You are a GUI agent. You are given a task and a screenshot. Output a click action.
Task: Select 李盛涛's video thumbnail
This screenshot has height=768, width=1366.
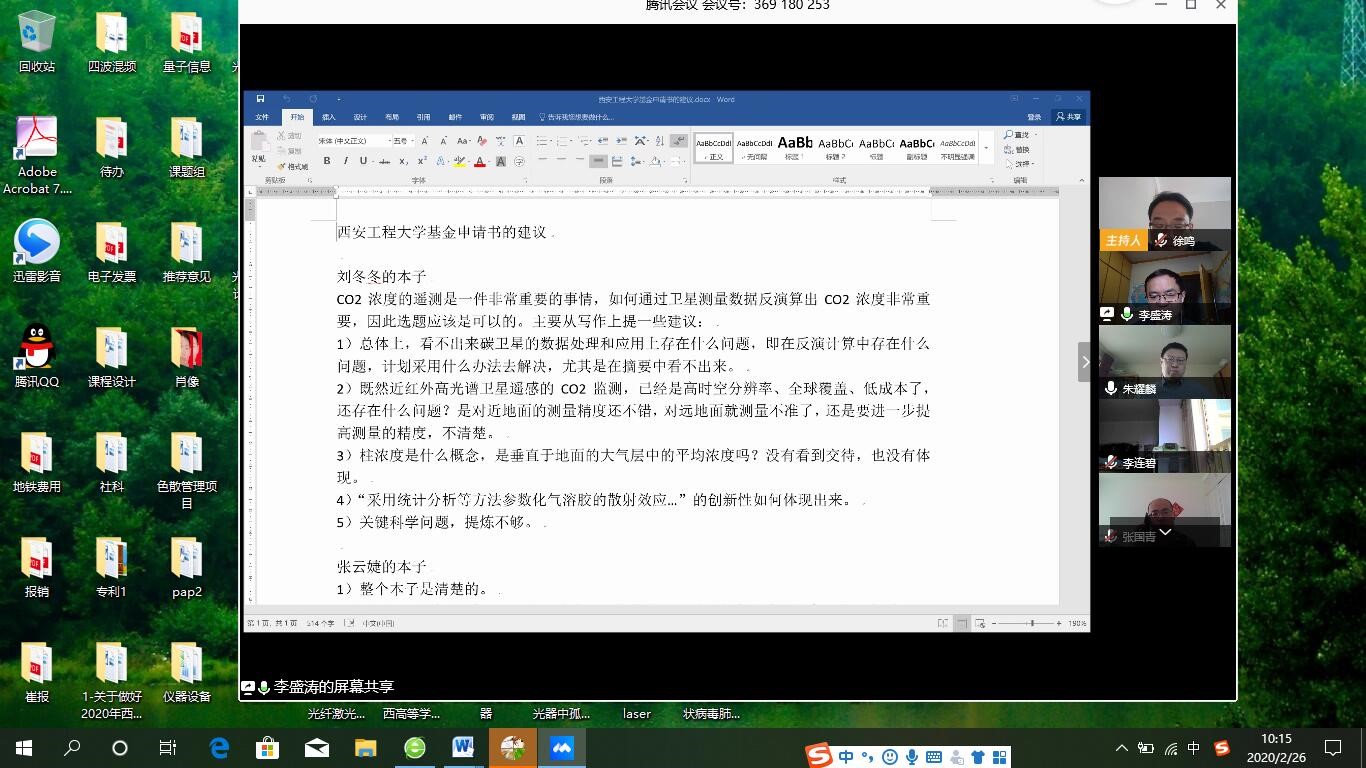1164,286
